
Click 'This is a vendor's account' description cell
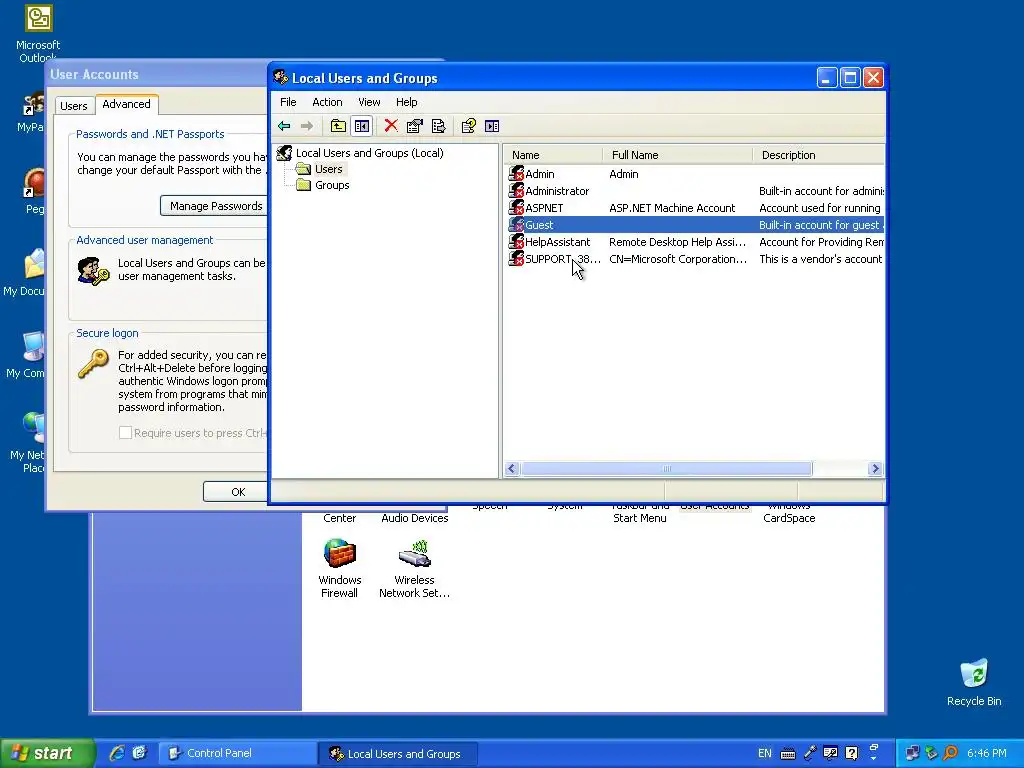pos(820,259)
